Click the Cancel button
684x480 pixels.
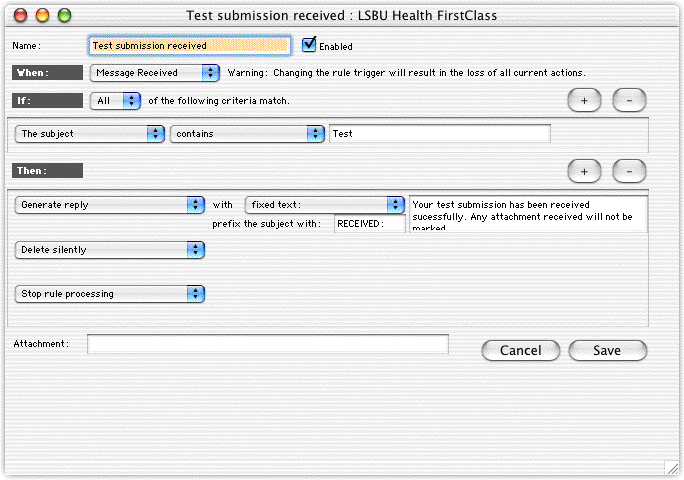(520, 351)
